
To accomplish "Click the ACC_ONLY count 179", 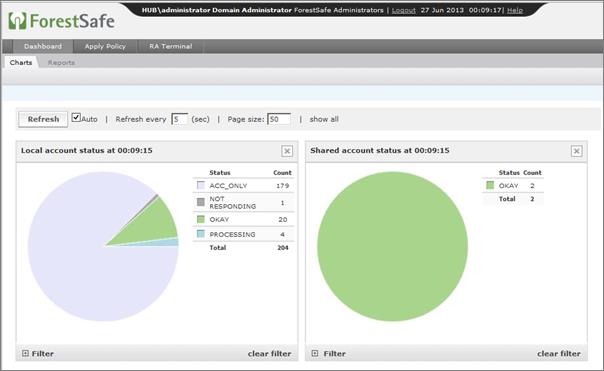I will [x=282, y=186].
